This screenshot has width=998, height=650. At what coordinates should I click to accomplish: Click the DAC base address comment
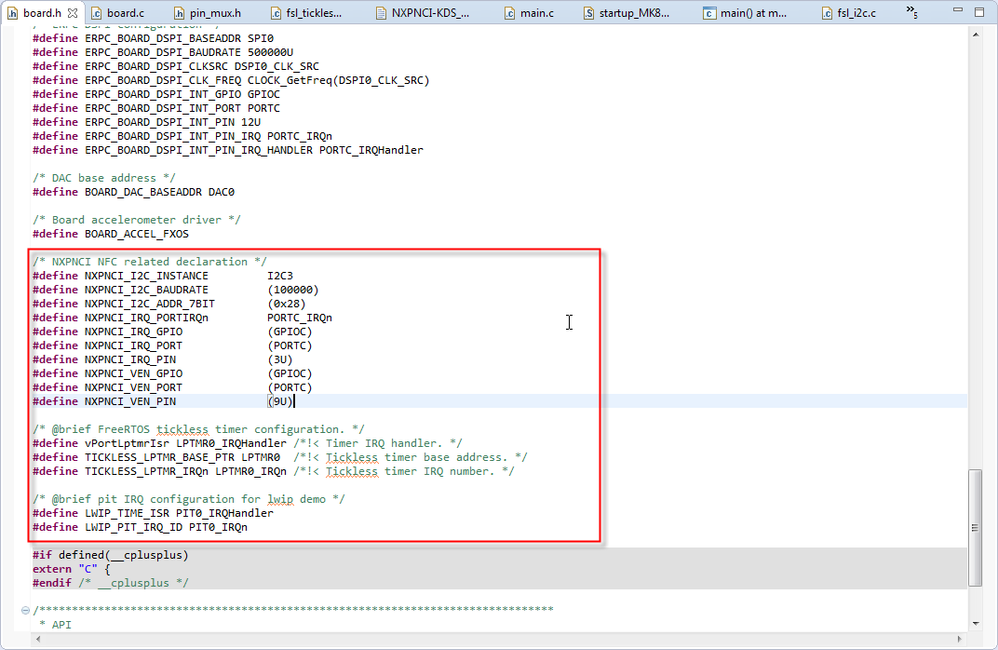click(104, 178)
